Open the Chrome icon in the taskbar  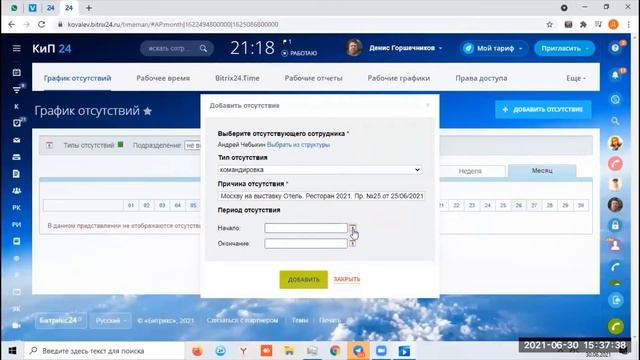click(335, 351)
